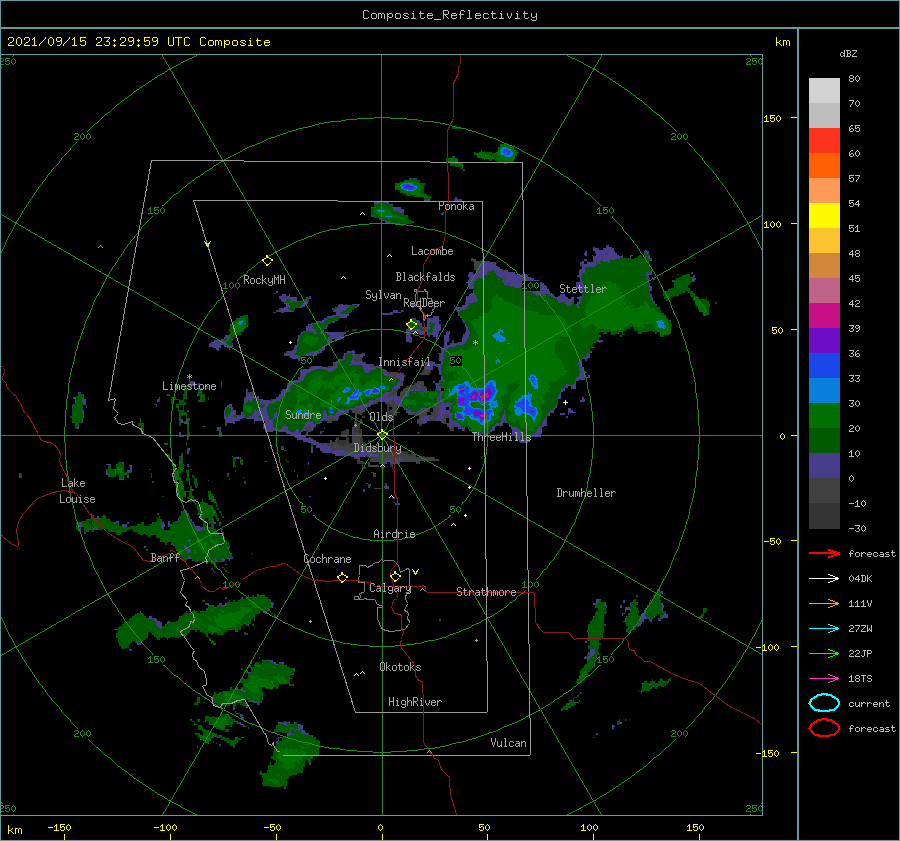Click the Lake Louise label

(x=77, y=491)
